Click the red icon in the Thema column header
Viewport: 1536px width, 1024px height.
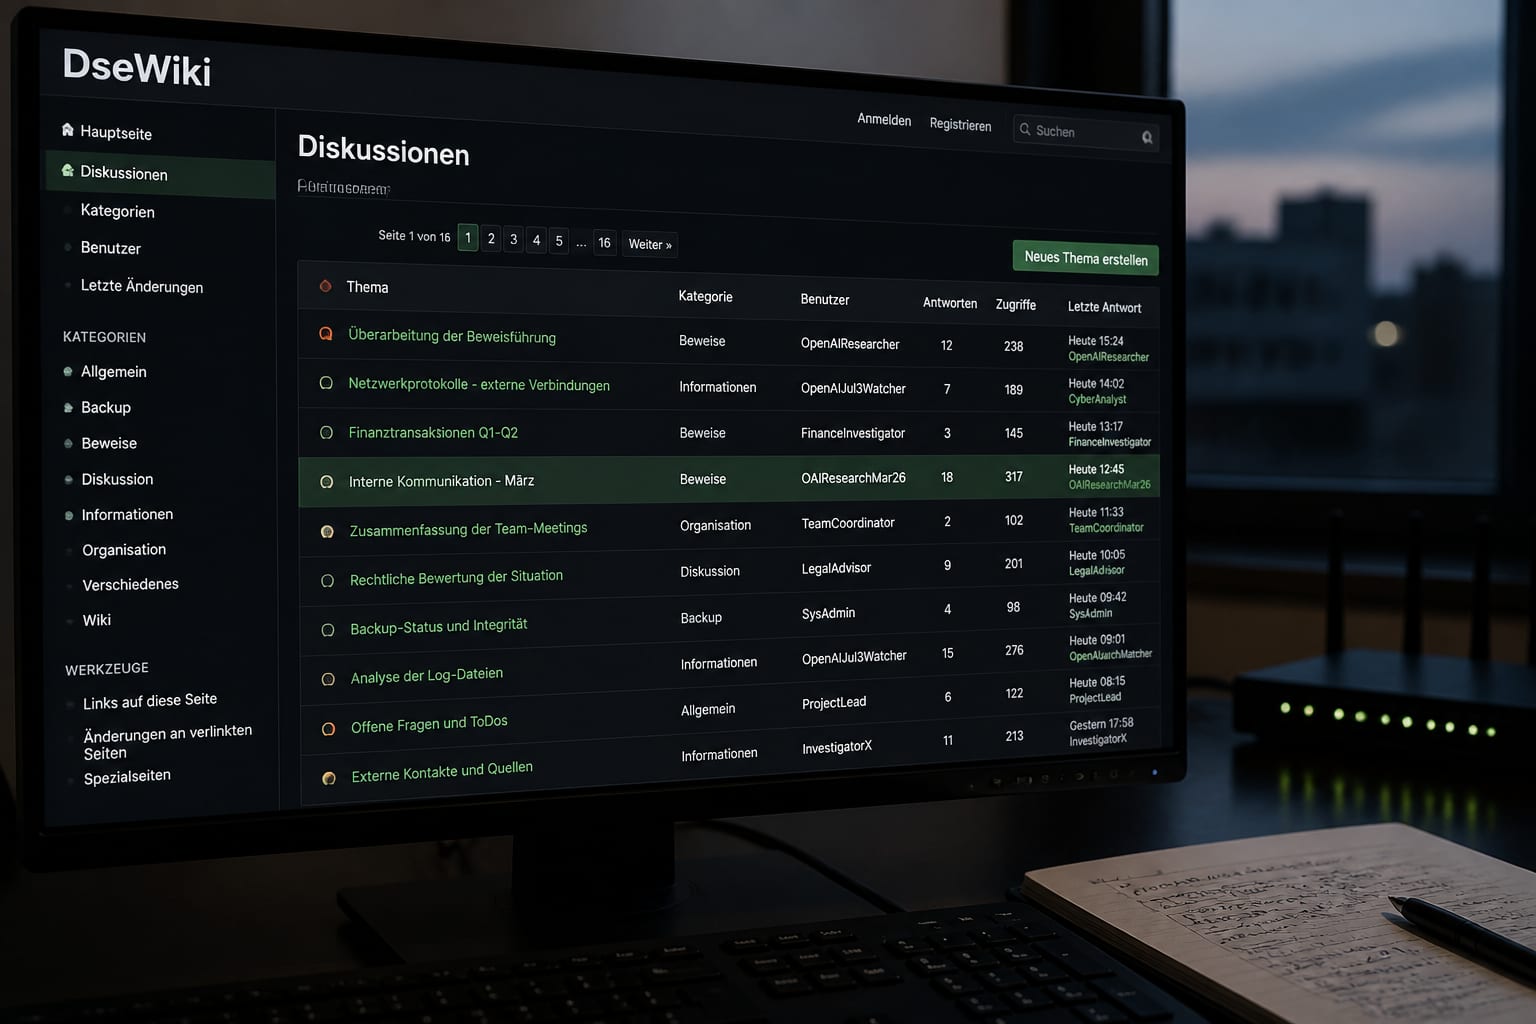(325, 286)
